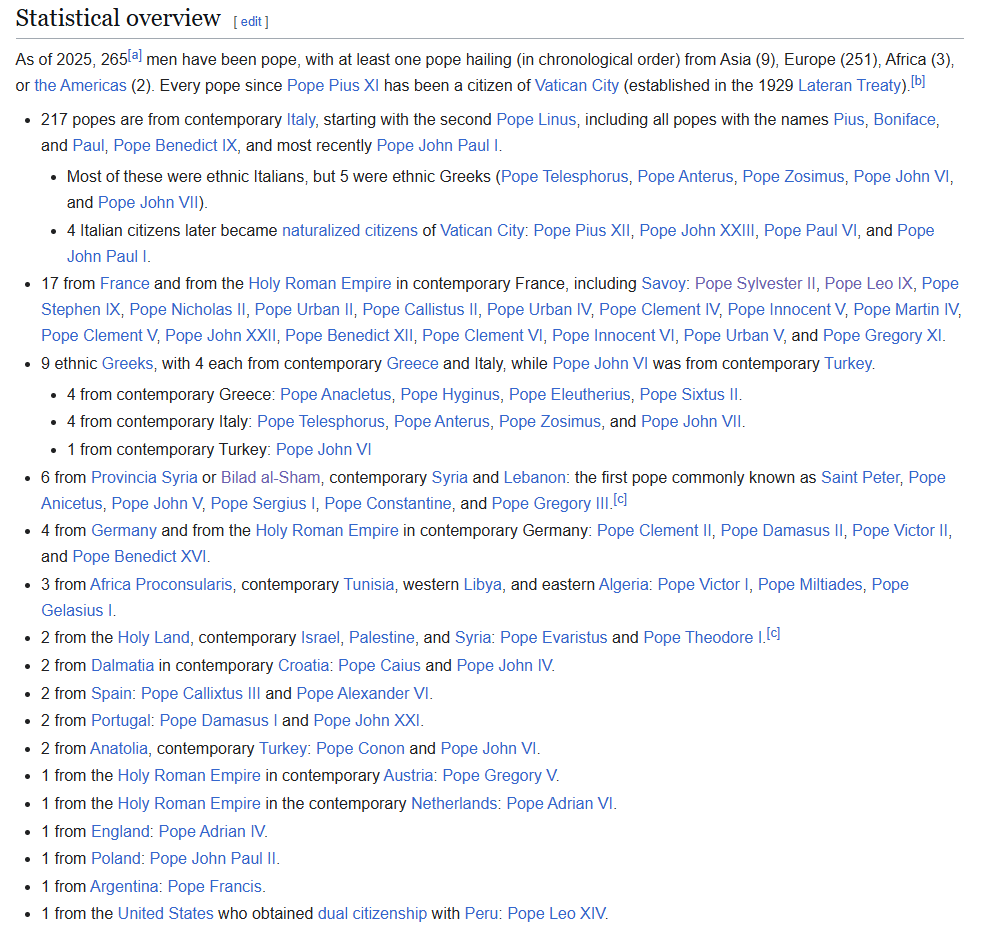Follow the Greeks link in the 9 ethnic line
This screenshot has height=939, width=982.
point(127,364)
